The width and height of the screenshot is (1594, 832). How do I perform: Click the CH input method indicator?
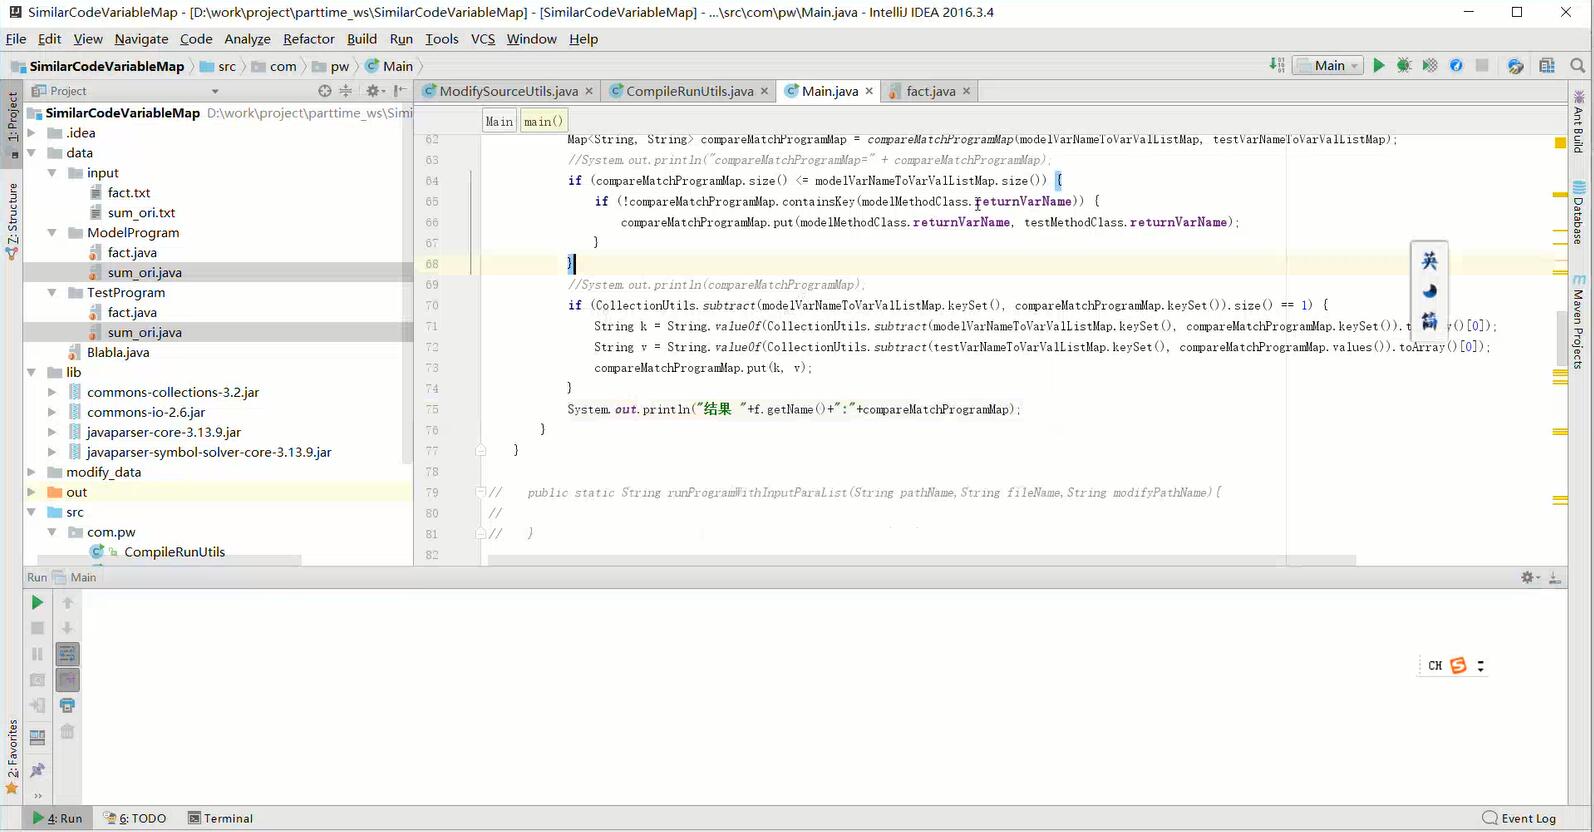(1435, 666)
